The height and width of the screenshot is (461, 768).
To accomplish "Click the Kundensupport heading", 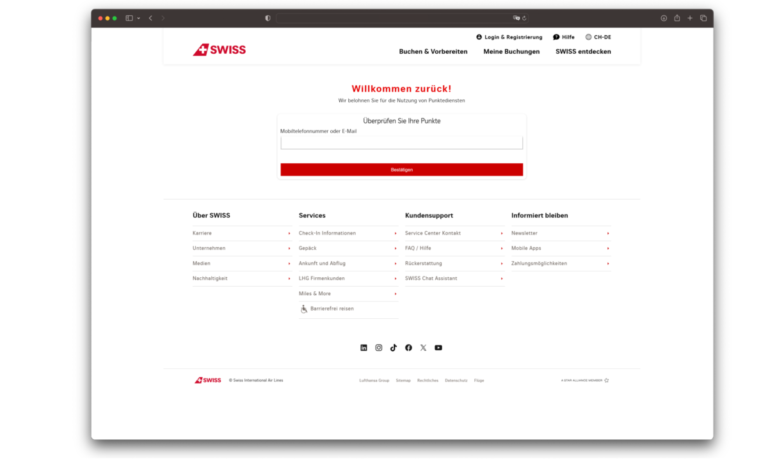I will [429, 216].
